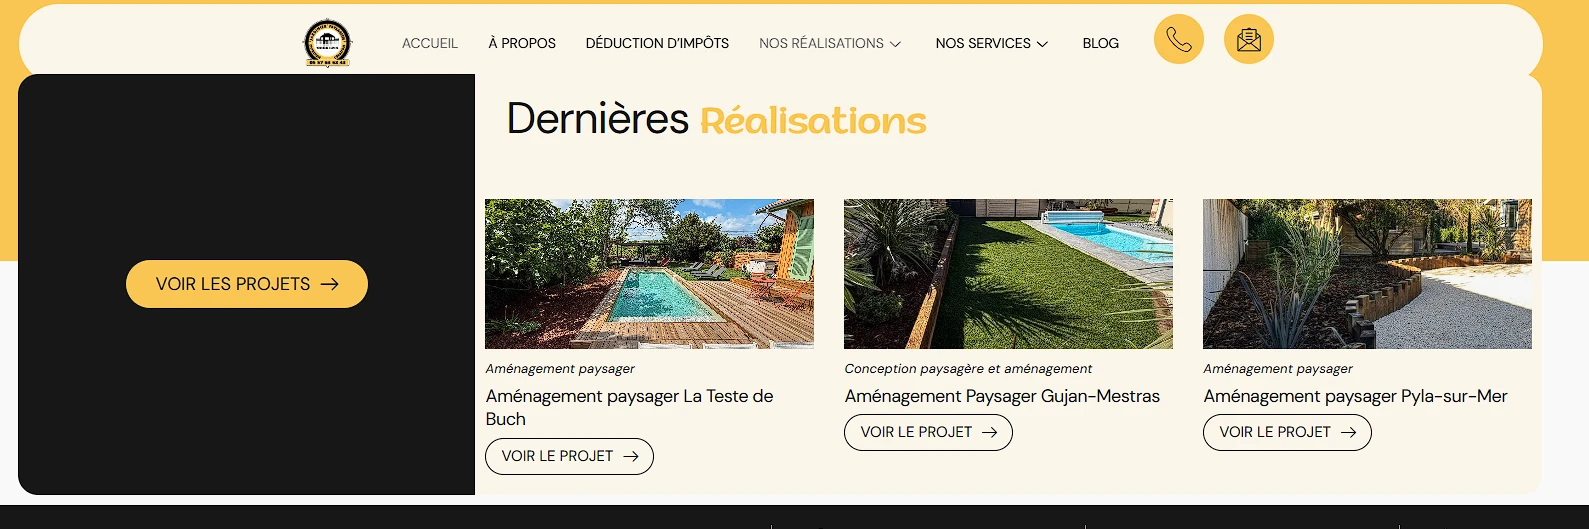The height and width of the screenshot is (529, 1589).
Task: Expand the NOS SERVICES chevron
Action: tap(1042, 44)
